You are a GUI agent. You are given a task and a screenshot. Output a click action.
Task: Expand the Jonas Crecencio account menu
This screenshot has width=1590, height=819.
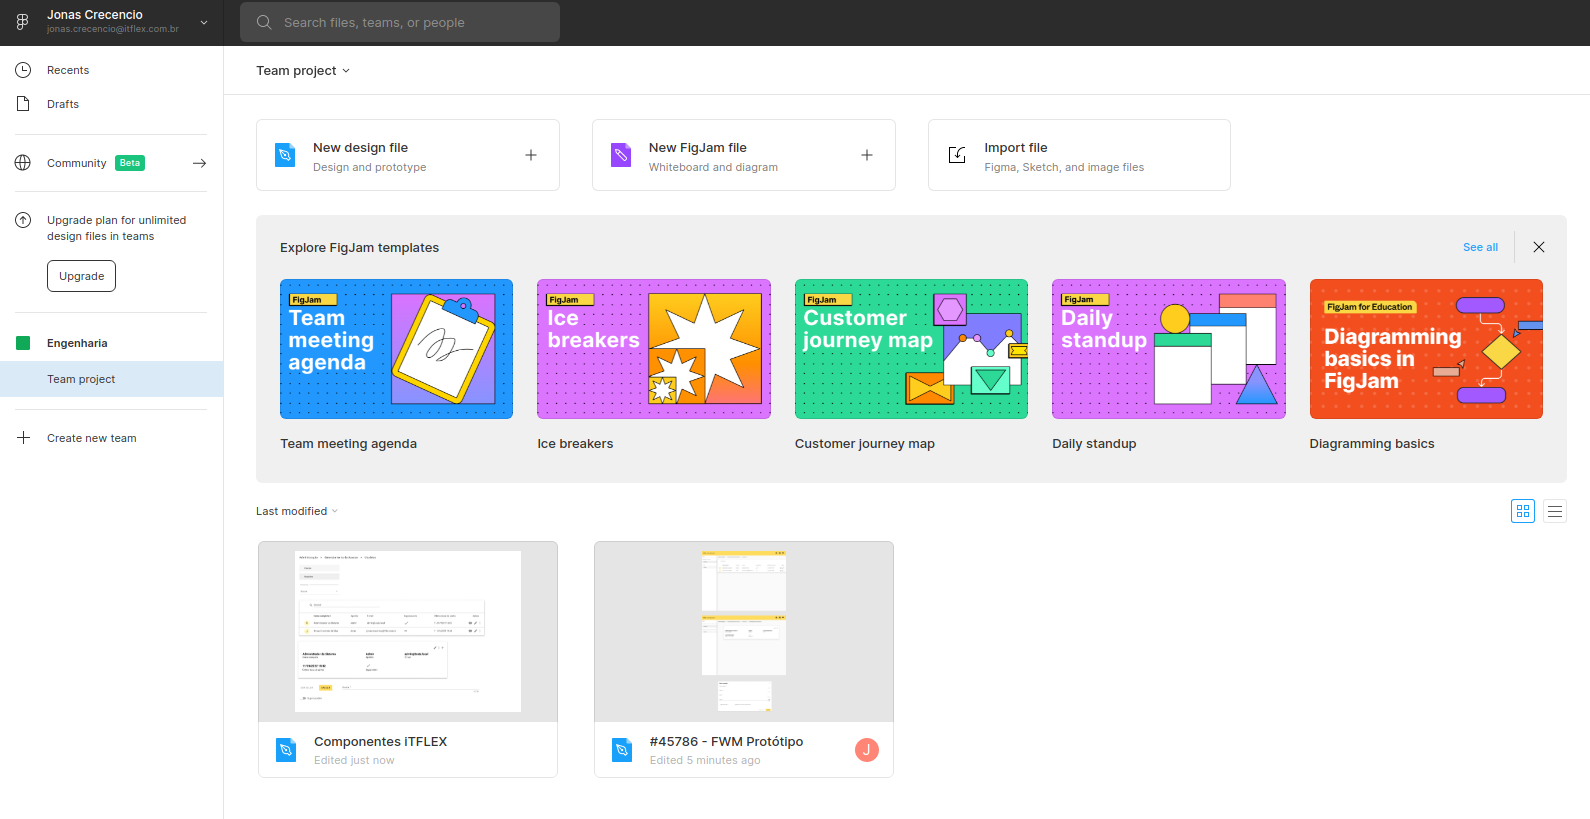pyautogui.click(x=204, y=22)
